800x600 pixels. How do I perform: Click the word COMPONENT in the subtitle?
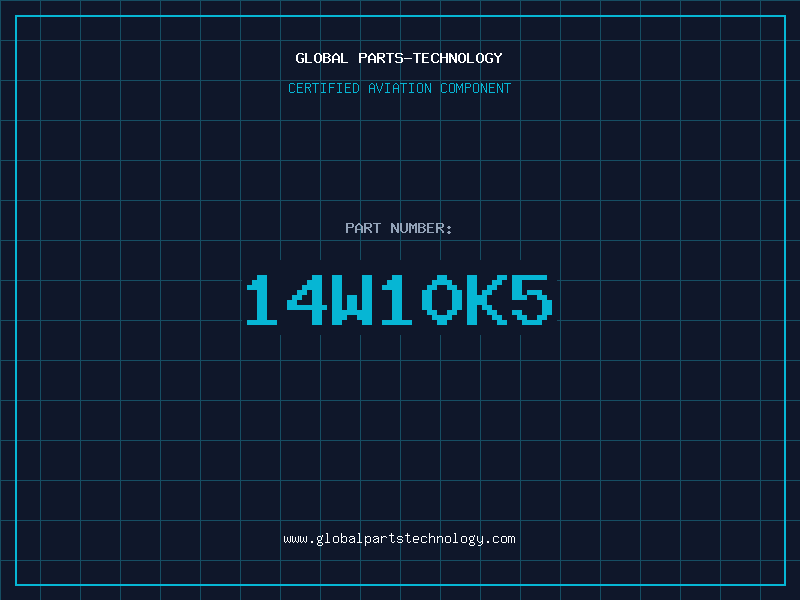point(476,88)
